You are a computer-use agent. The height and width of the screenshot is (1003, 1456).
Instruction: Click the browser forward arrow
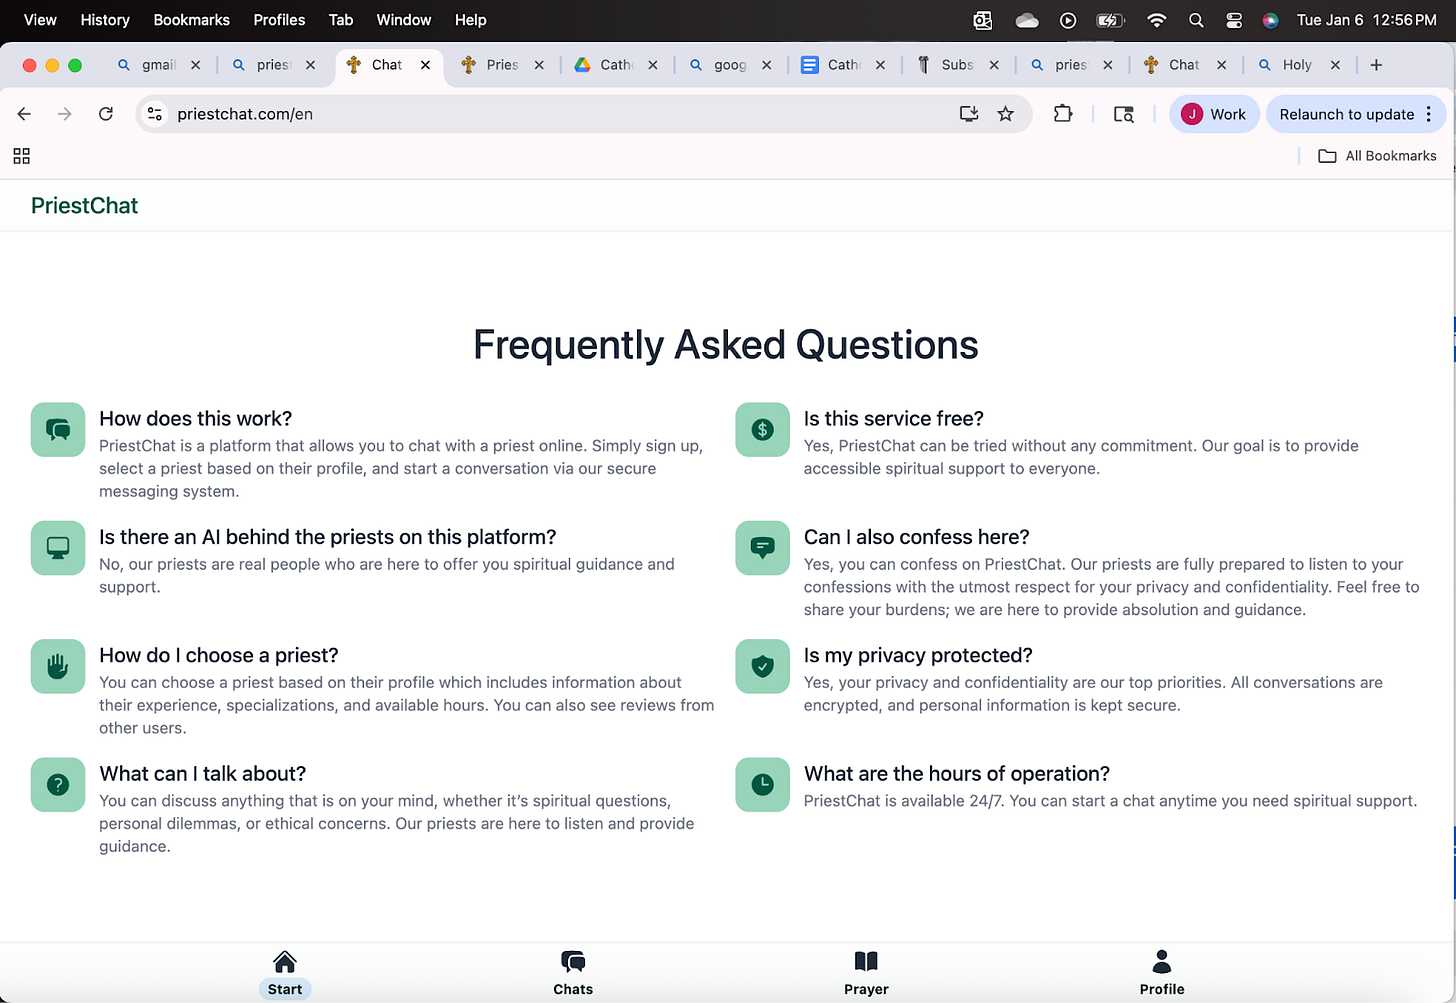(65, 114)
